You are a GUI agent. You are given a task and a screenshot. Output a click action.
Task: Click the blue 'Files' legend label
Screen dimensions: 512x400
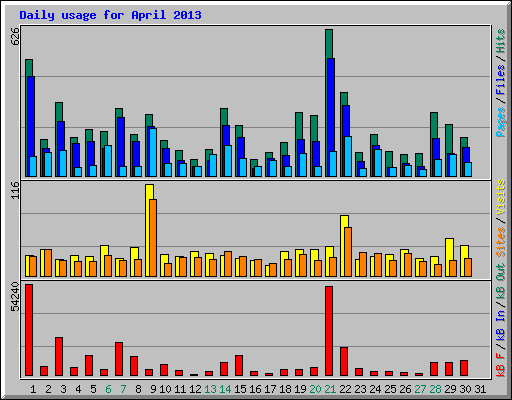click(x=501, y=80)
